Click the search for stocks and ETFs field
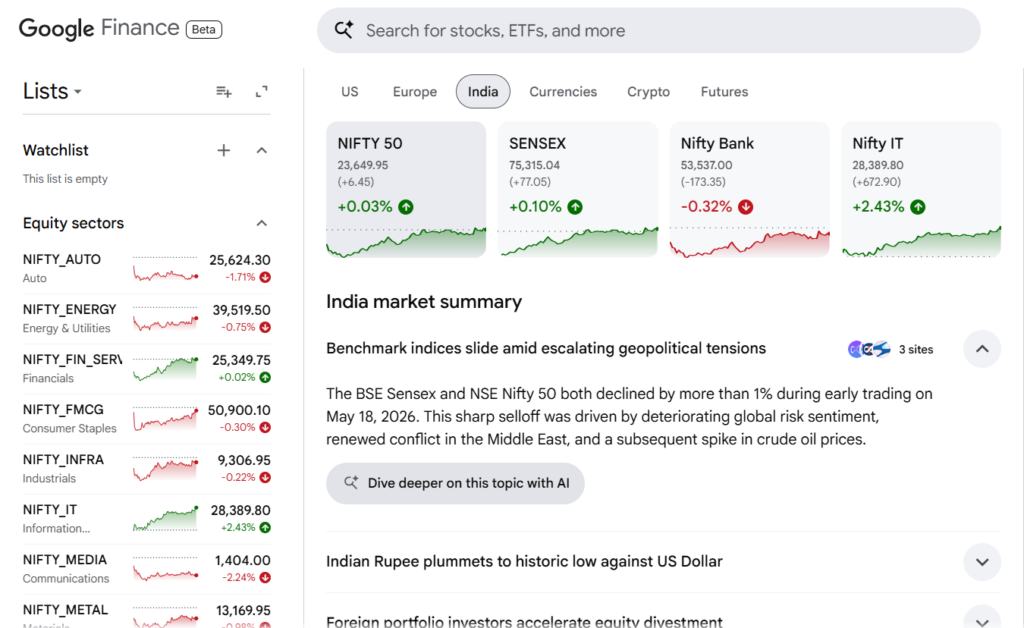 click(x=648, y=31)
